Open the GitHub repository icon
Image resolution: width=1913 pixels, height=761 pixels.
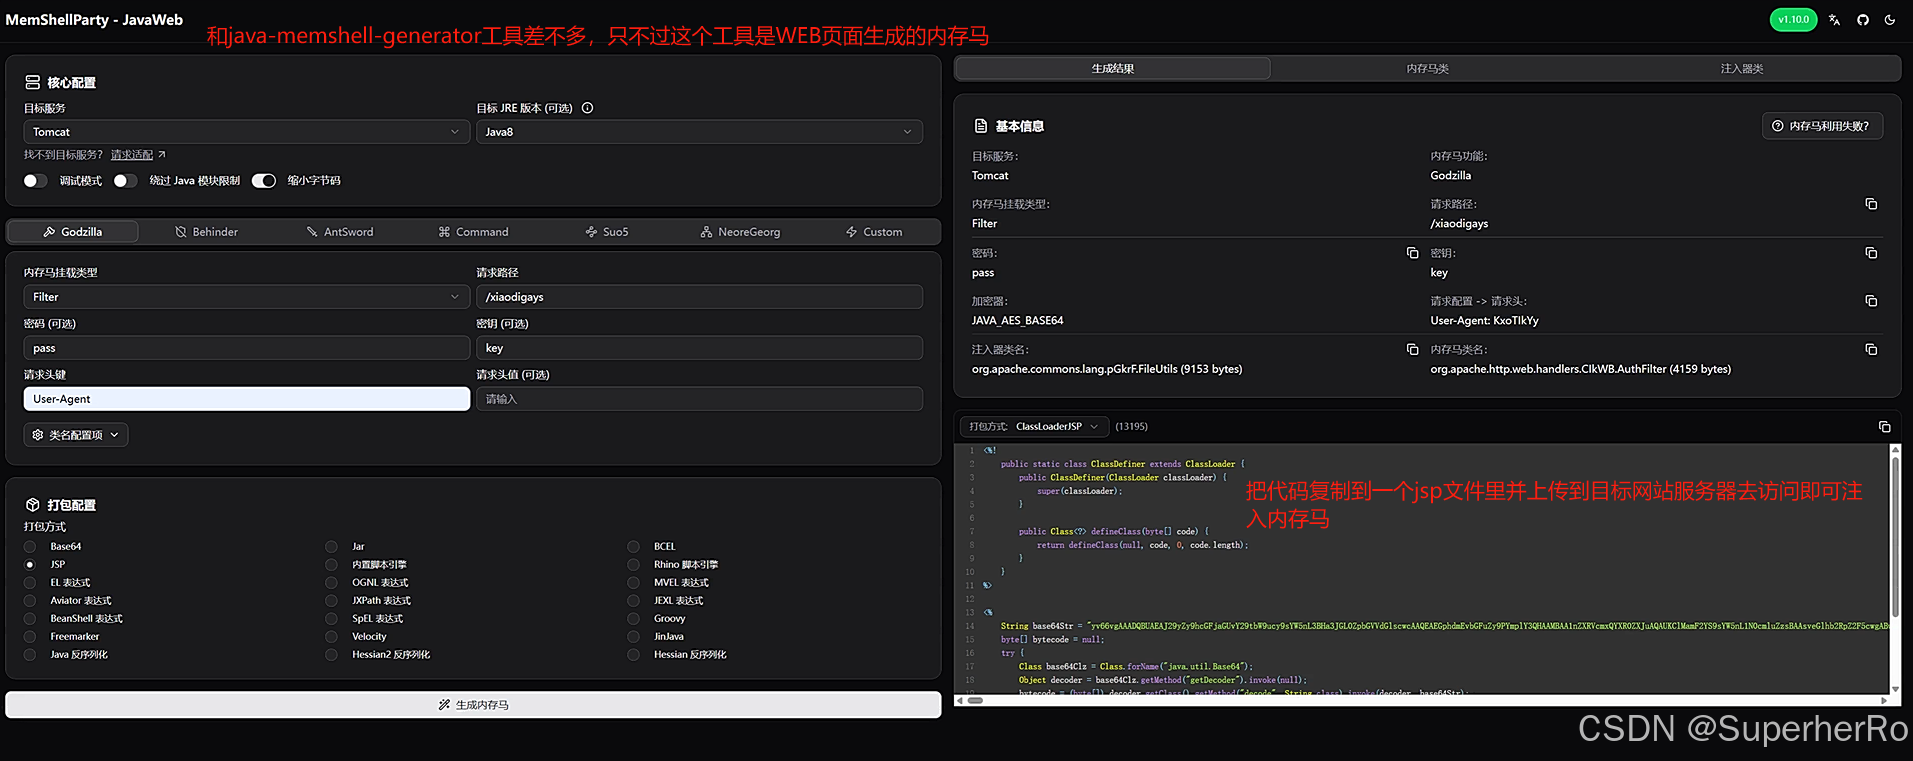click(1863, 20)
